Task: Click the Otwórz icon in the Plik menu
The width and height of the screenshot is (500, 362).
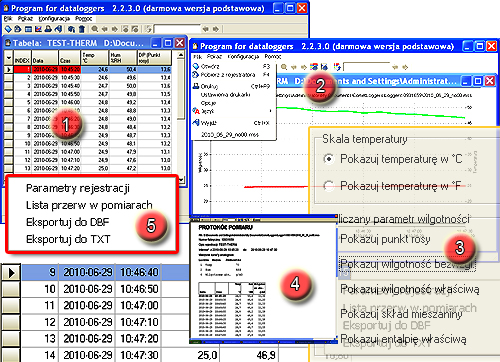Action: pyautogui.click(x=196, y=66)
